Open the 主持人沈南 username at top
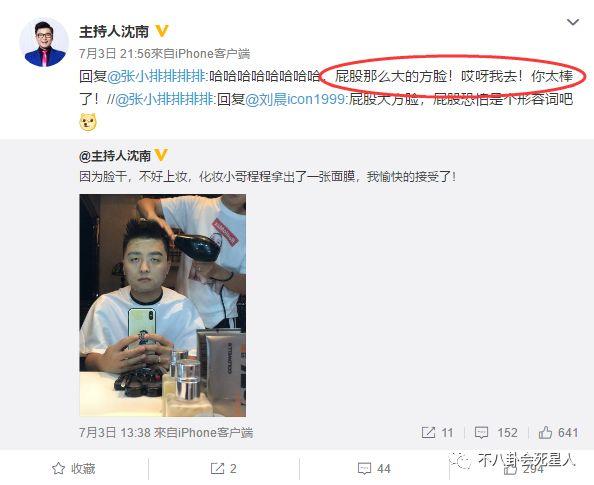This screenshot has width=594, height=485. [114, 31]
